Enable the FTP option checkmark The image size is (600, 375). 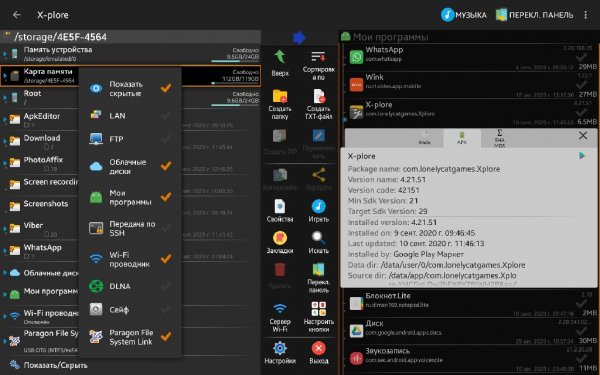(x=166, y=139)
